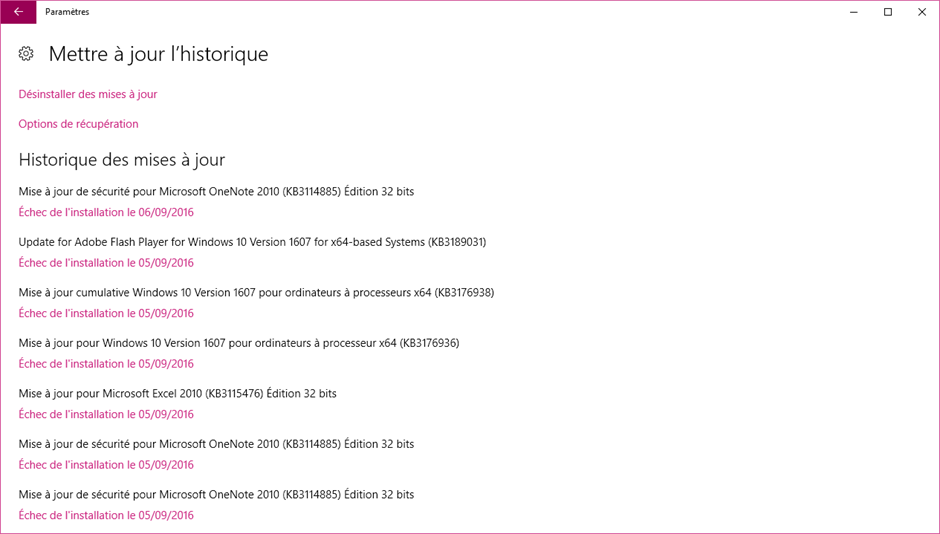The image size is (940, 534).
Task: Select the Adobe Flash Player KB3189031 entry
Action: click(252, 242)
